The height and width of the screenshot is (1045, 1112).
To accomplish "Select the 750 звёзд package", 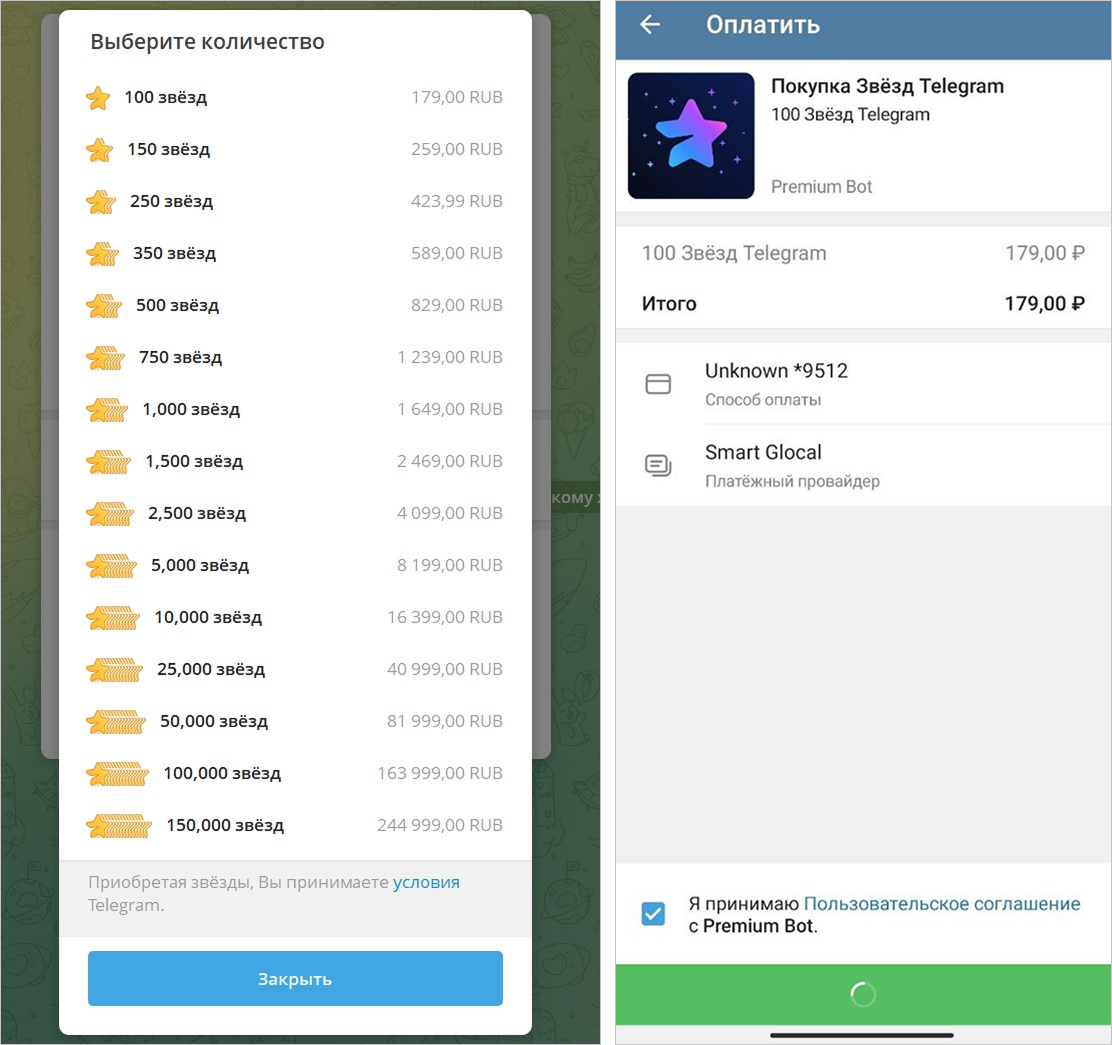I will (x=294, y=357).
